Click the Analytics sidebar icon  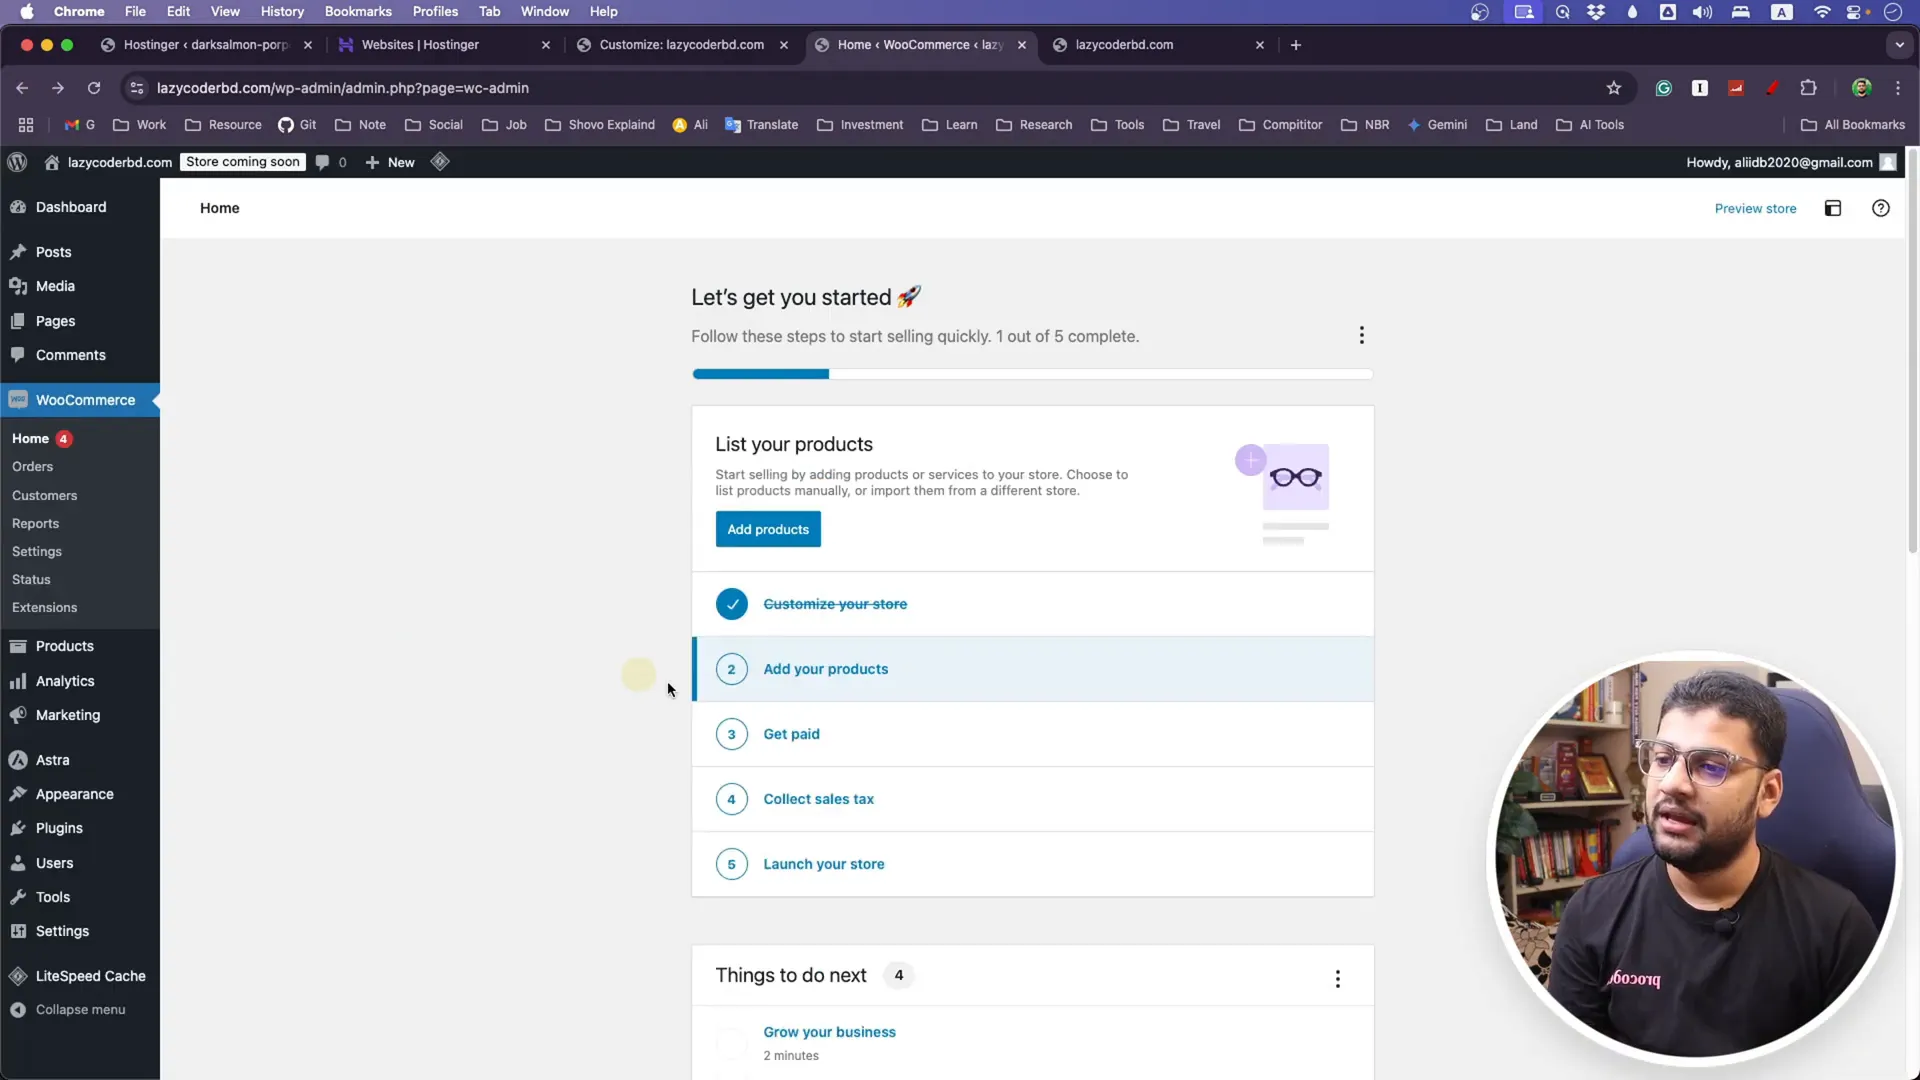17,680
